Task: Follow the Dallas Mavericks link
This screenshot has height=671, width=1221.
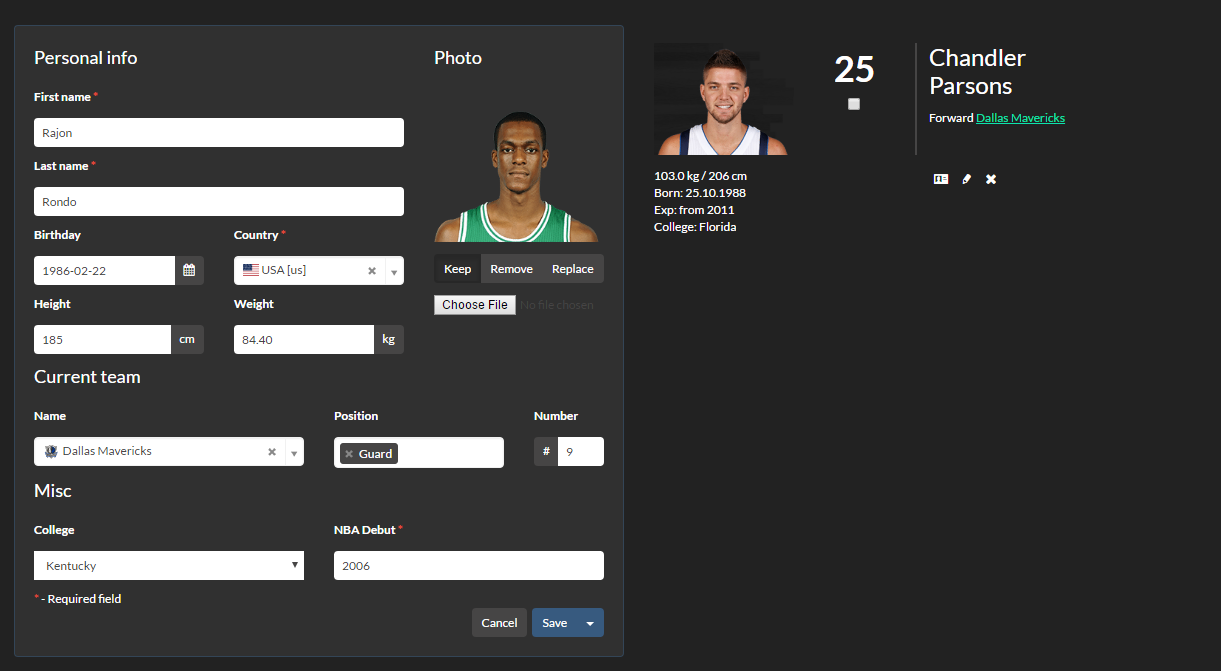Action: pyautogui.click(x=1020, y=118)
